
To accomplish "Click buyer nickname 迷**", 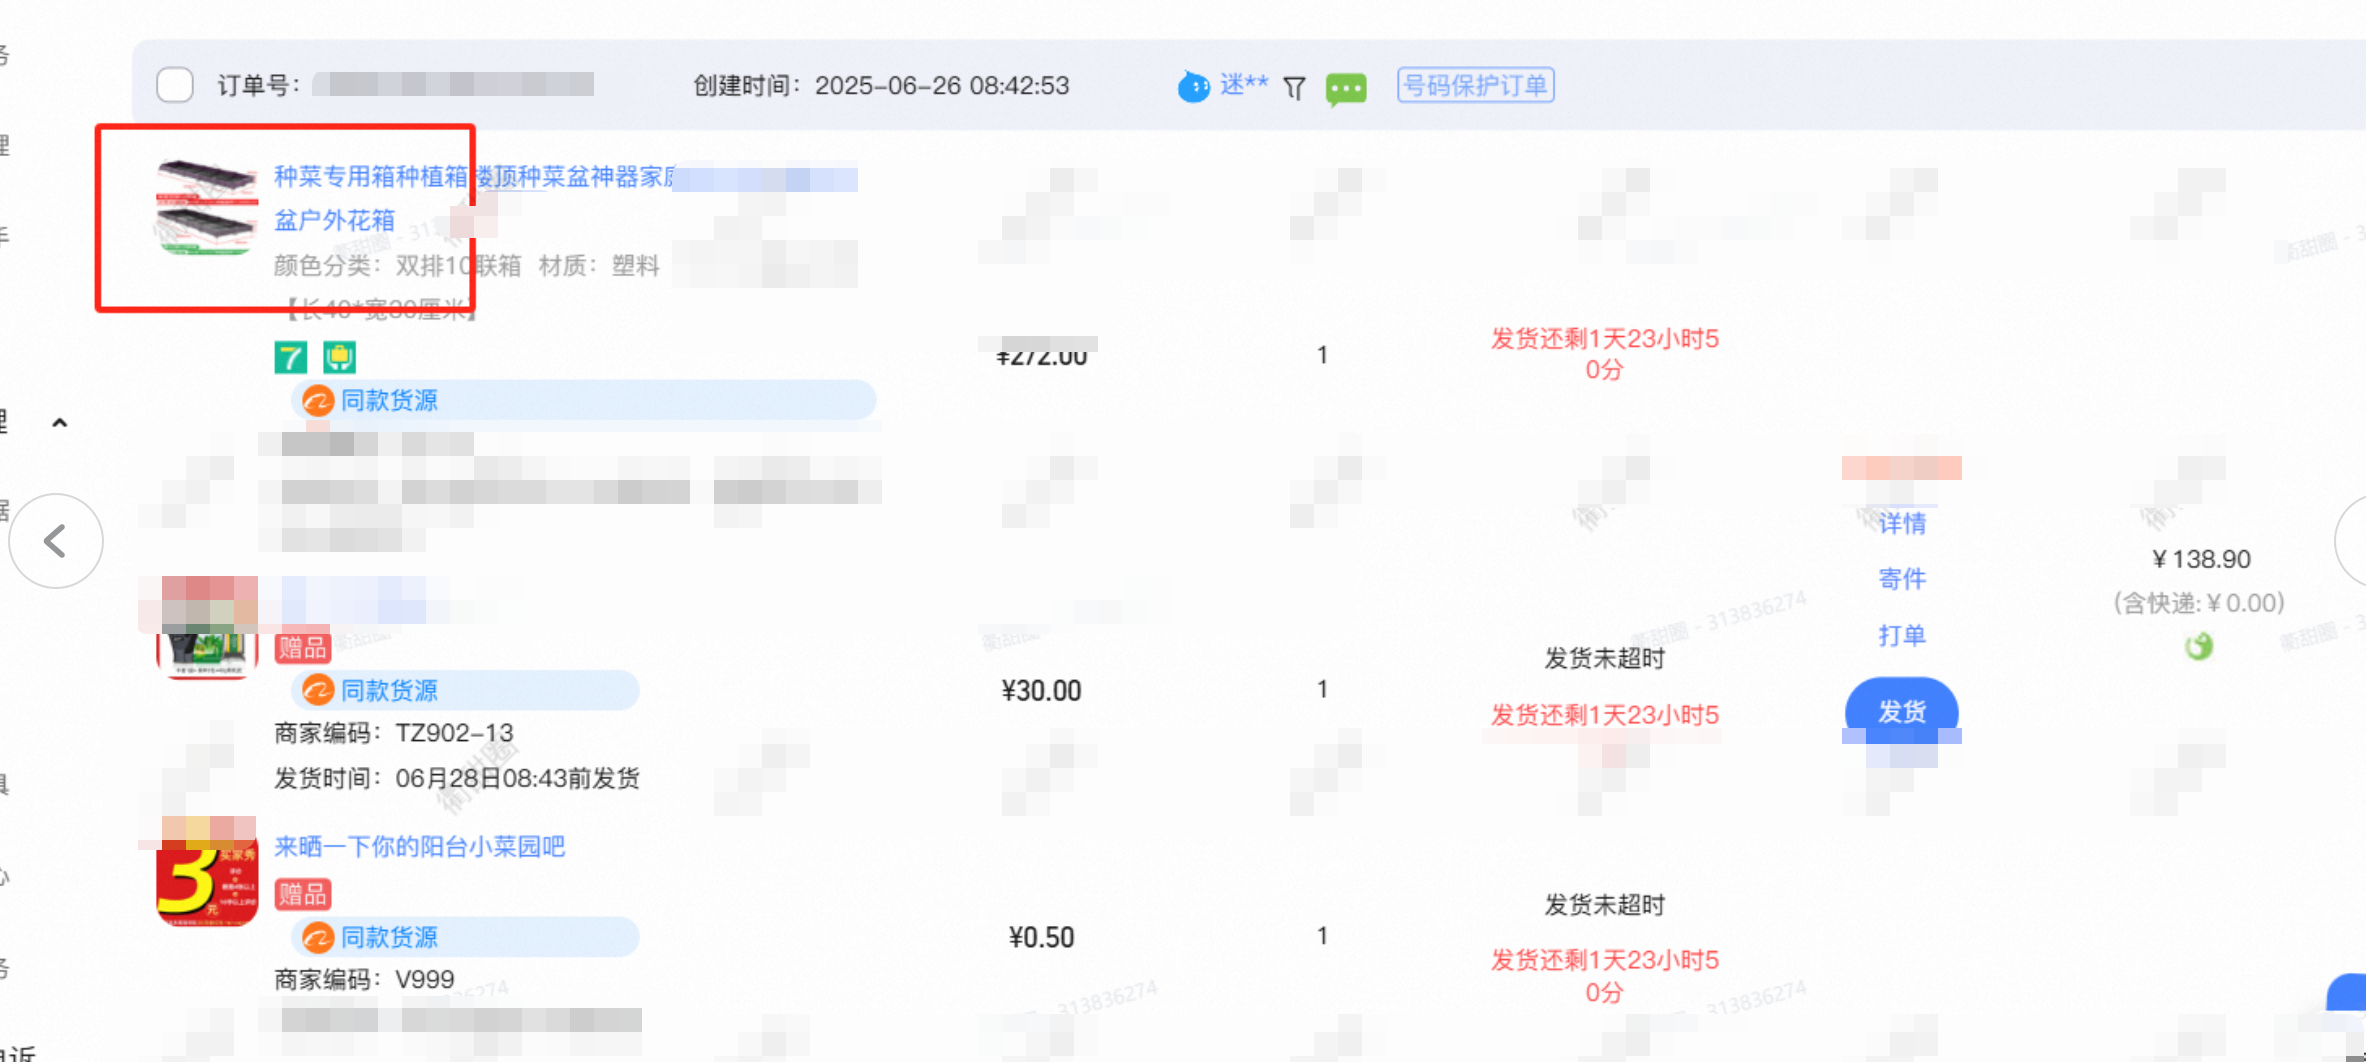I will 1244,85.
